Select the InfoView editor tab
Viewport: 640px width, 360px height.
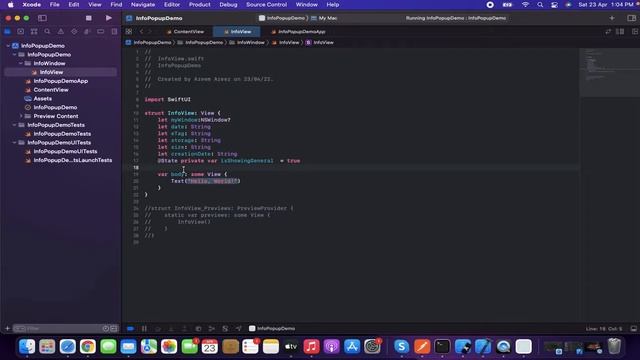[x=237, y=31]
